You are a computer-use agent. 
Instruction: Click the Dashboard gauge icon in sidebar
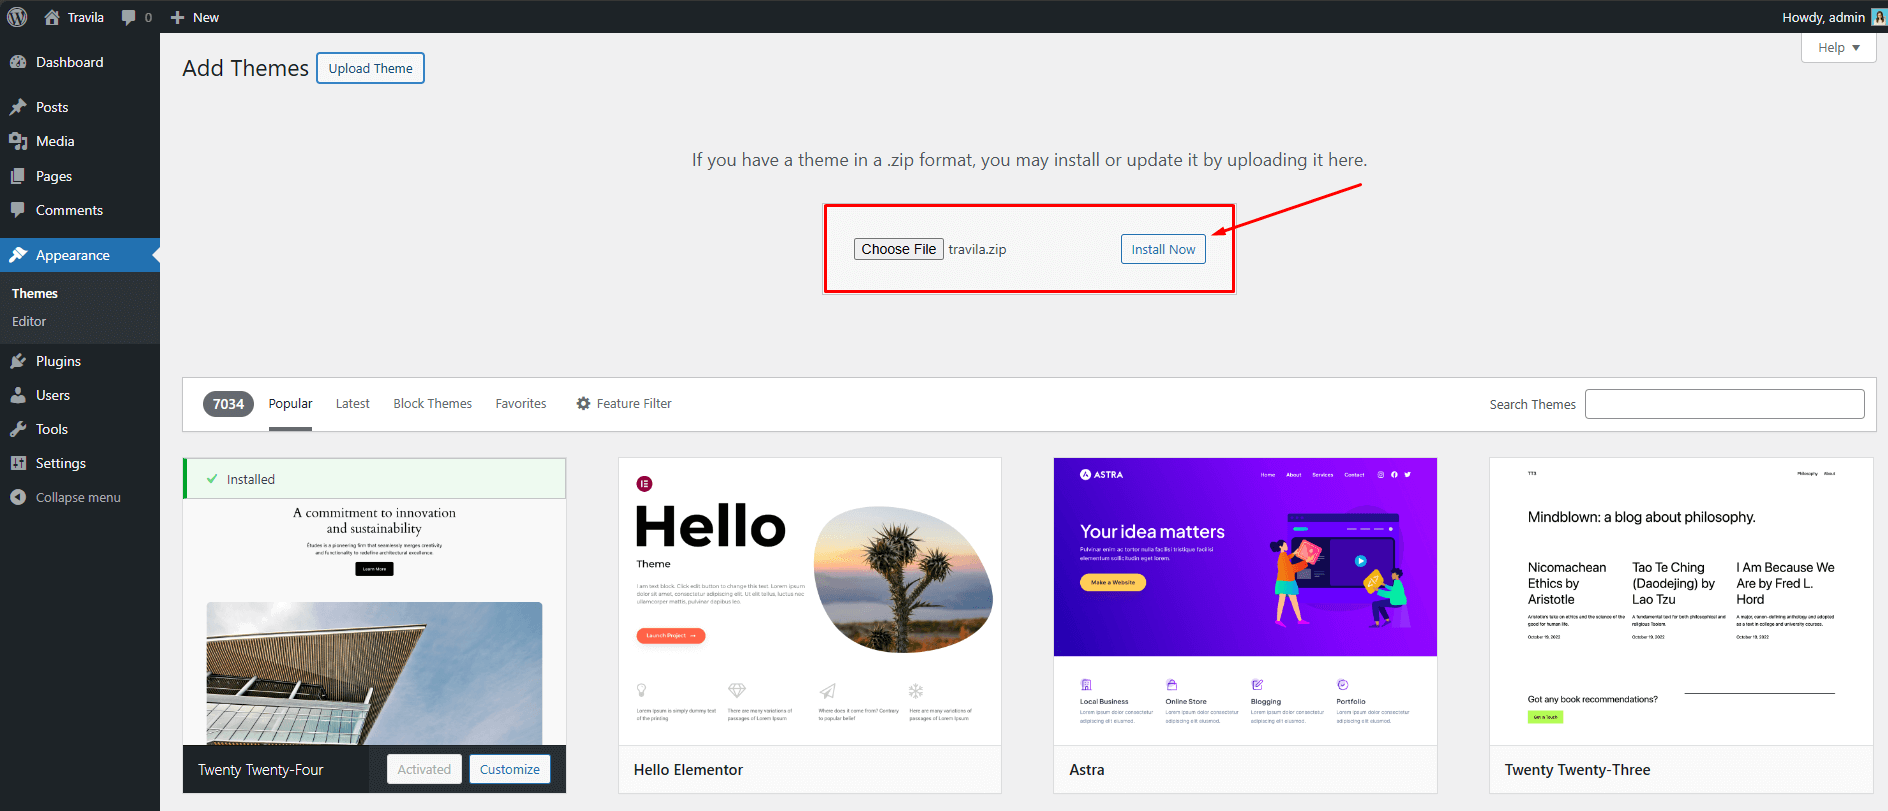(18, 62)
